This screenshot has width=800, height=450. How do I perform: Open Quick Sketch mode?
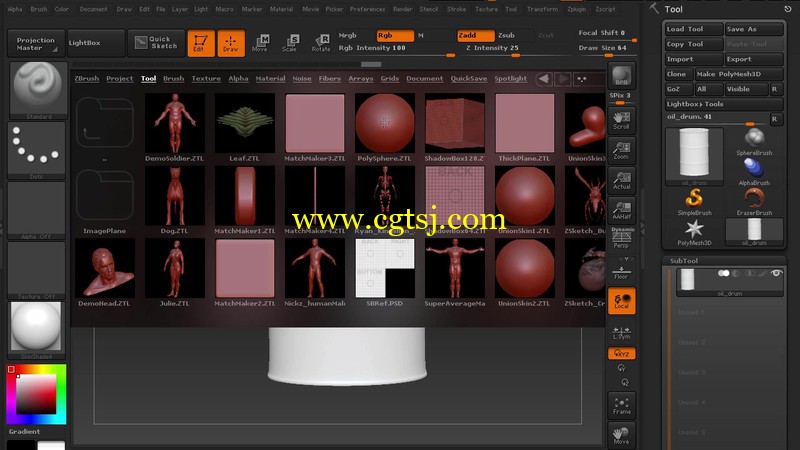156,43
